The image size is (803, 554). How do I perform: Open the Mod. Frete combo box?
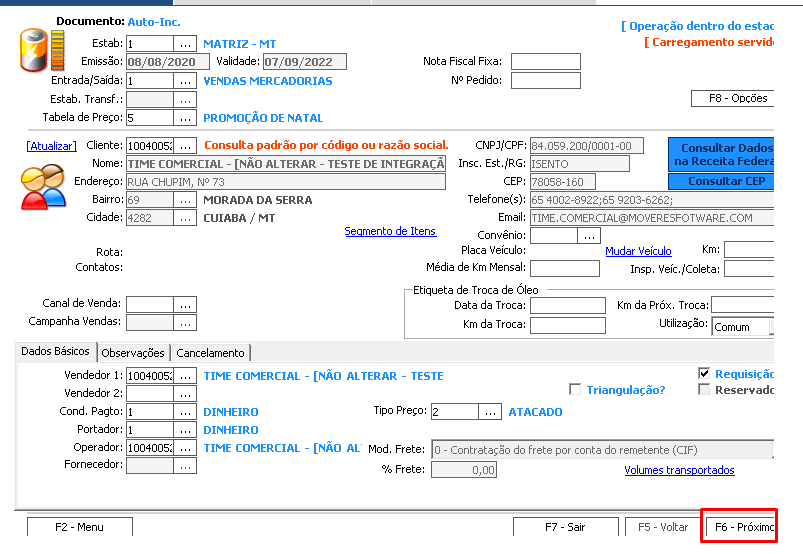[x=602, y=450]
